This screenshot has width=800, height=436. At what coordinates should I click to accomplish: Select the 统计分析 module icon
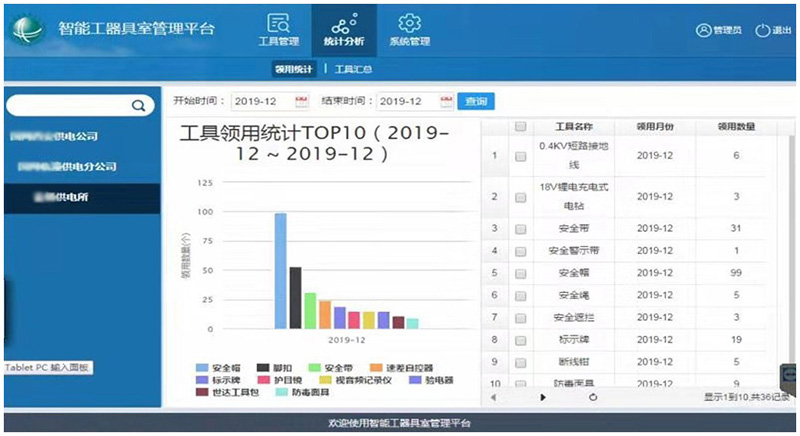click(344, 23)
